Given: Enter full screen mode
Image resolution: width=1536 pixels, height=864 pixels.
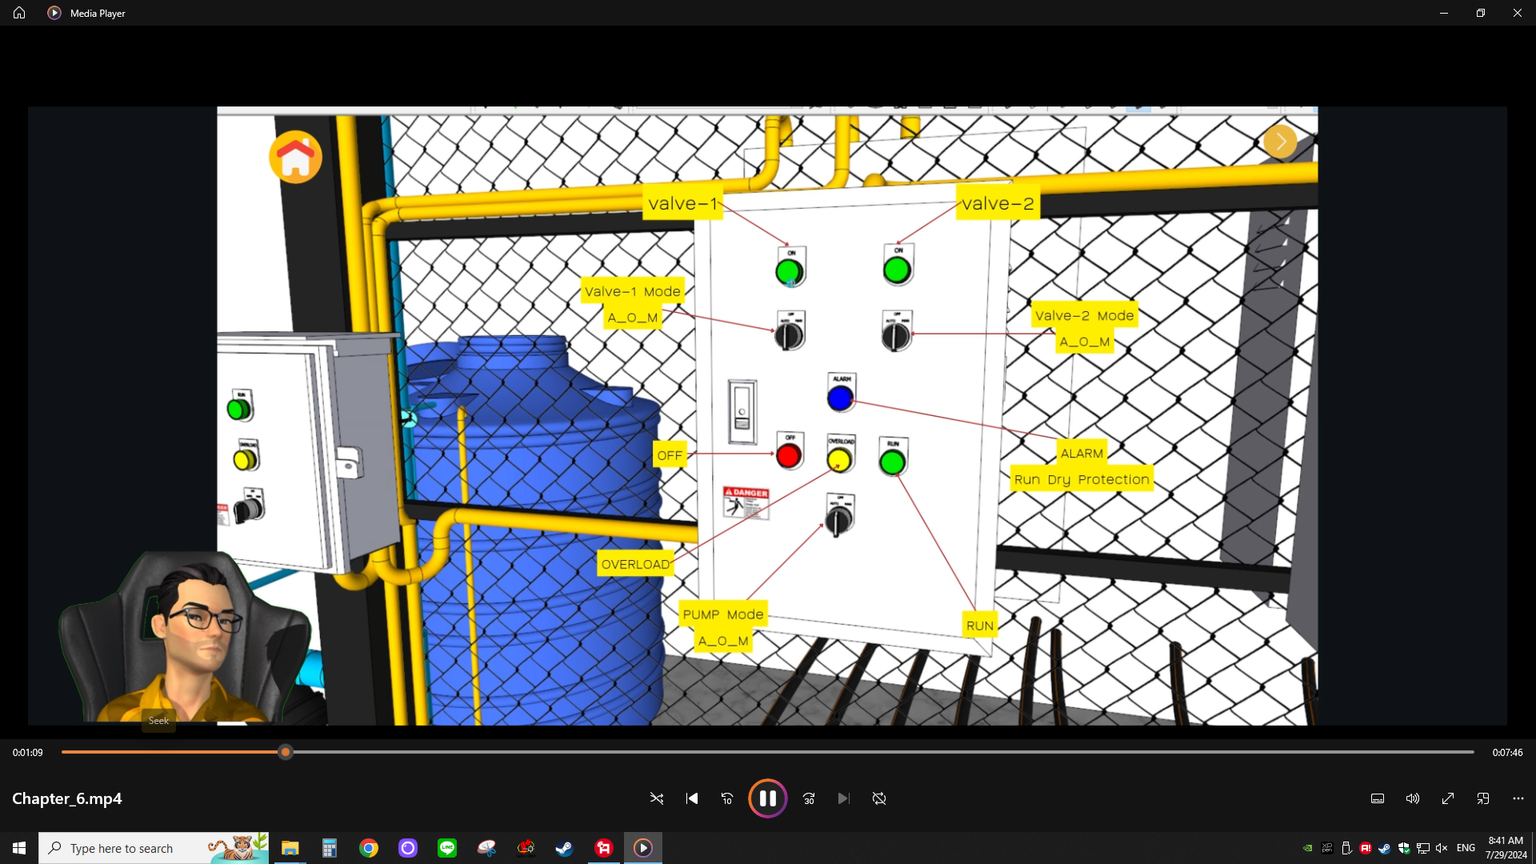Looking at the screenshot, I should [1447, 798].
